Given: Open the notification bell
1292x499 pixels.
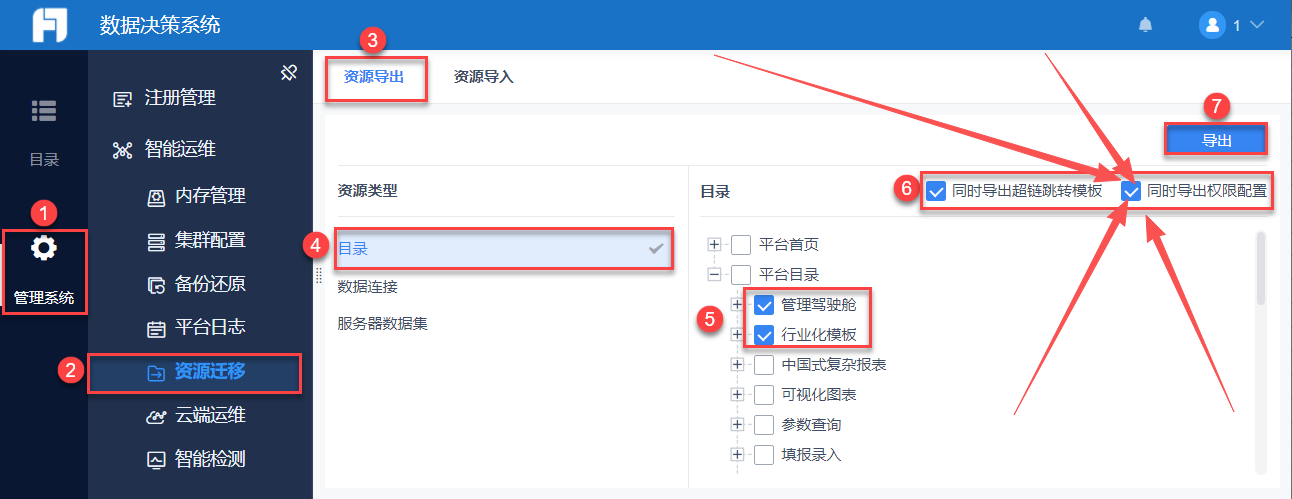Looking at the screenshot, I should (x=1146, y=25).
